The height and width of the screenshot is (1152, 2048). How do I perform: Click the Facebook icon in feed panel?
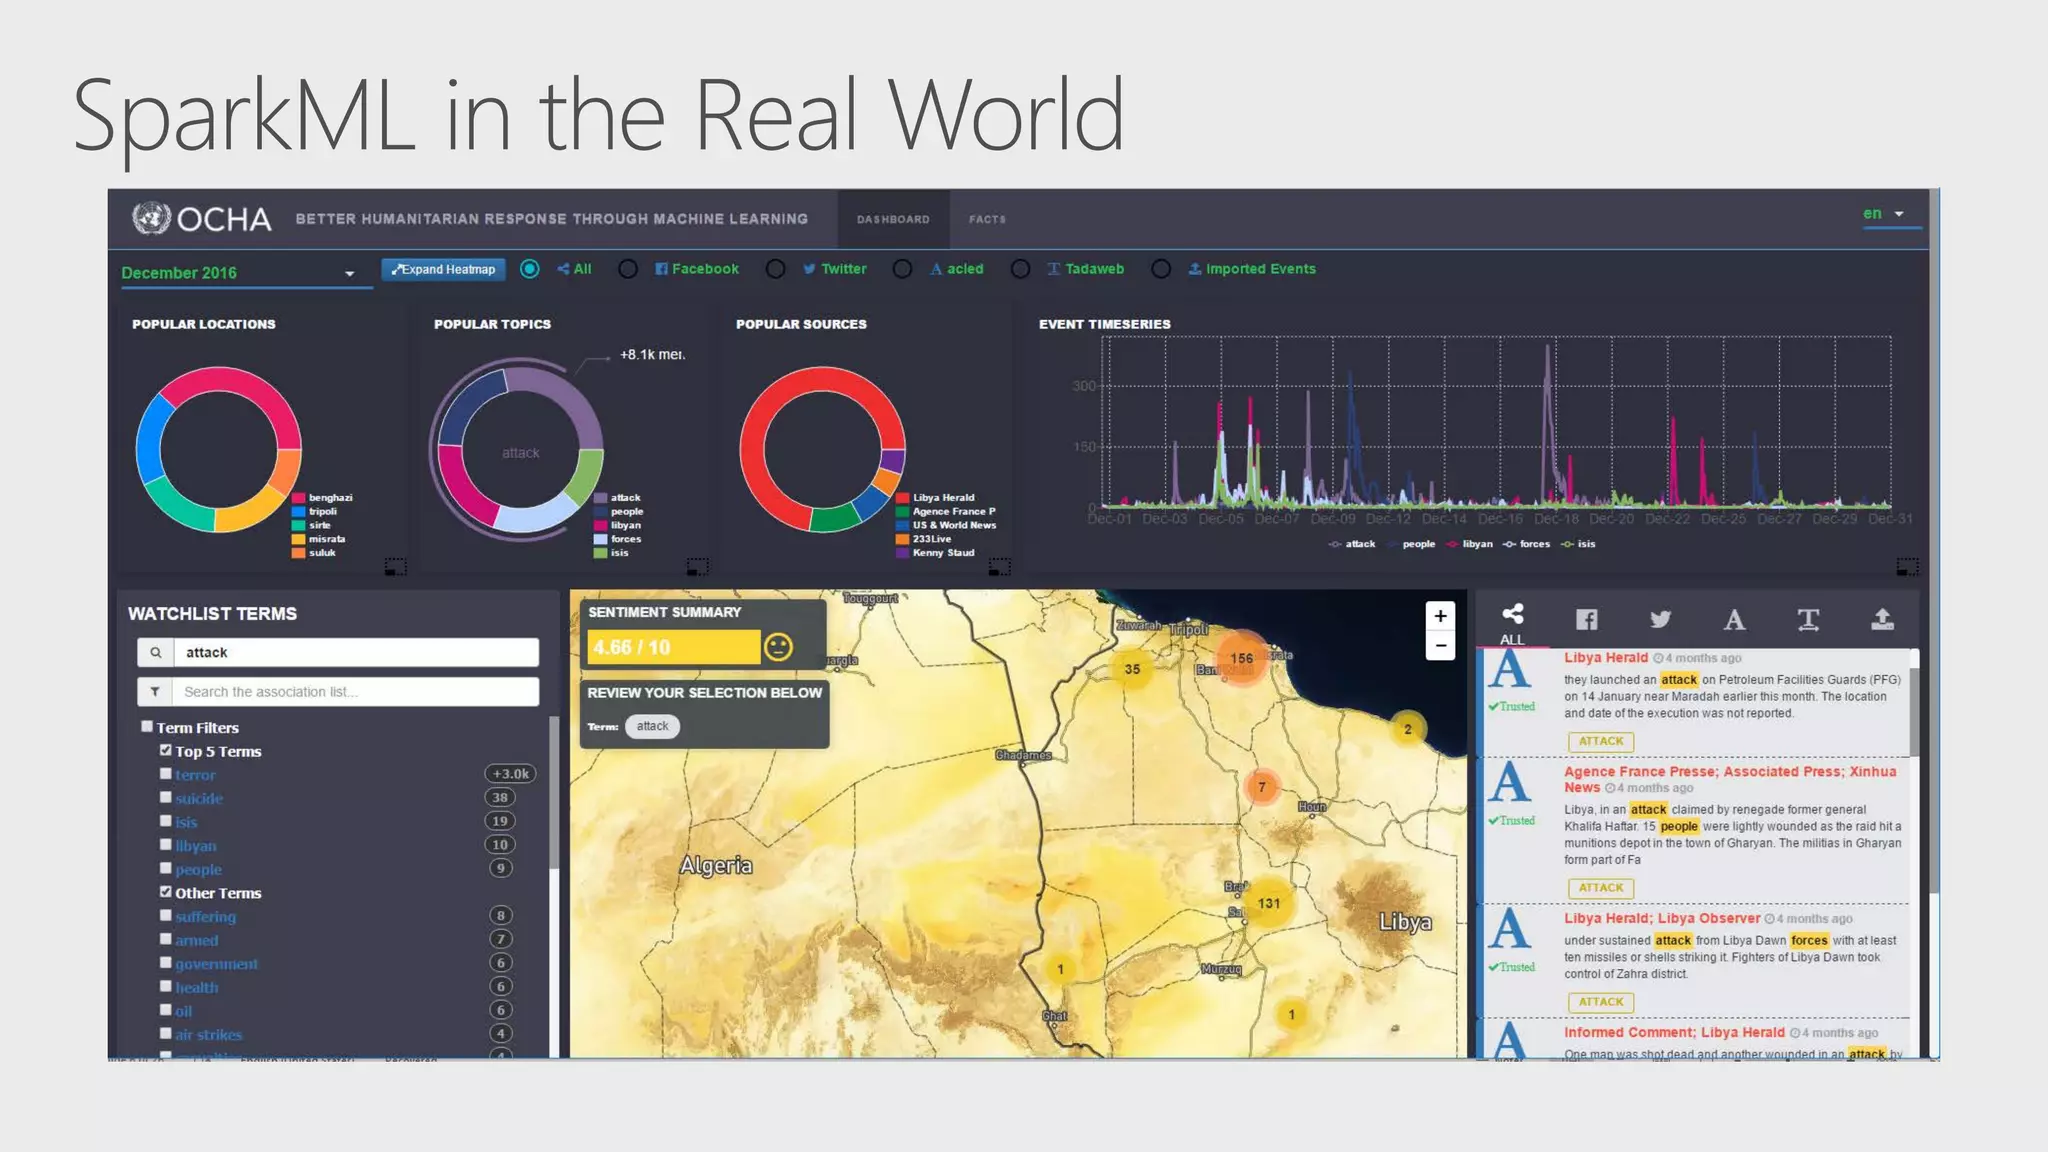(x=1586, y=620)
